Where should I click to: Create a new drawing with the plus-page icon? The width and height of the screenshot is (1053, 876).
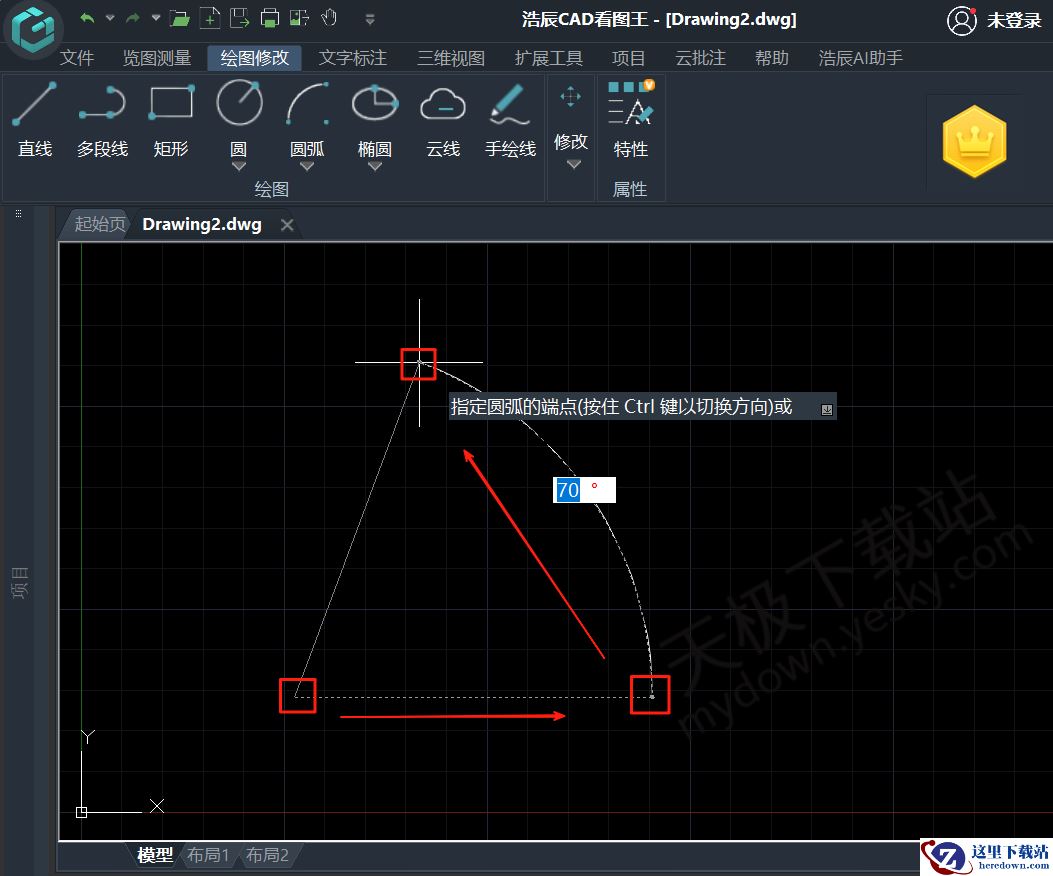[210, 18]
